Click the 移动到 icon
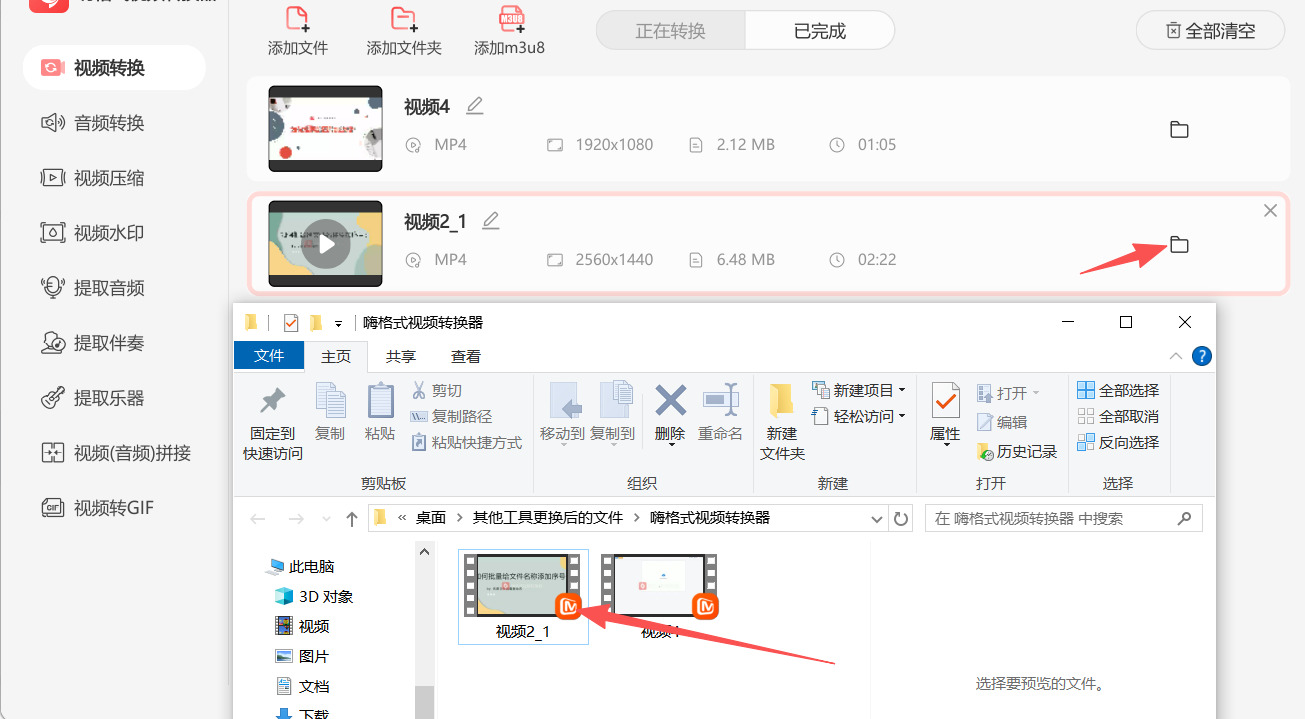1305x719 pixels. pos(566,399)
